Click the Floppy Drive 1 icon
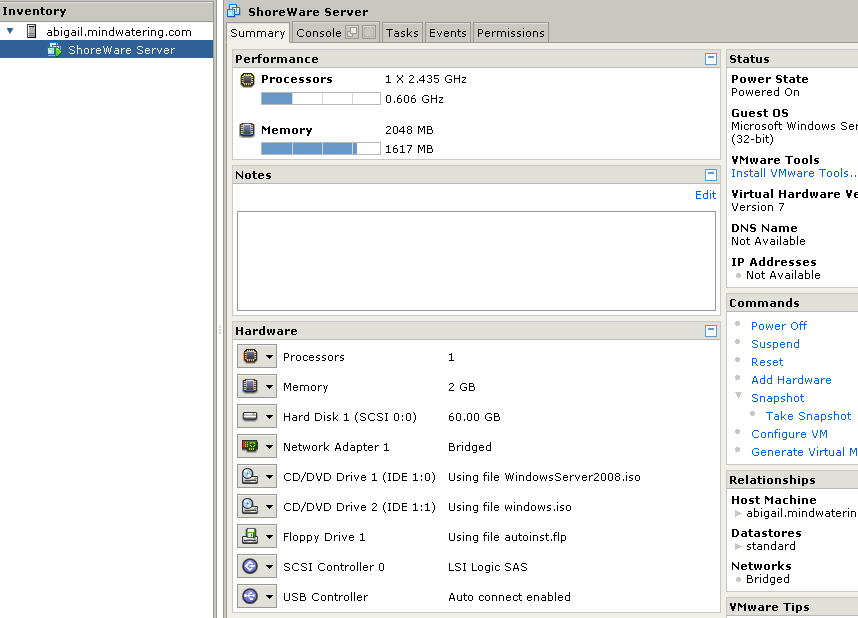 click(x=250, y=537)
